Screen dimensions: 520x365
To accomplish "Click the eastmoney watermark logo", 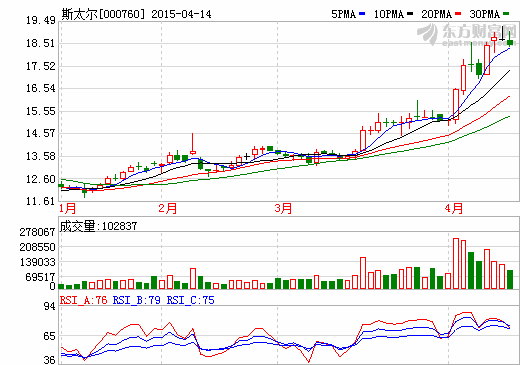I will (467, 34).
